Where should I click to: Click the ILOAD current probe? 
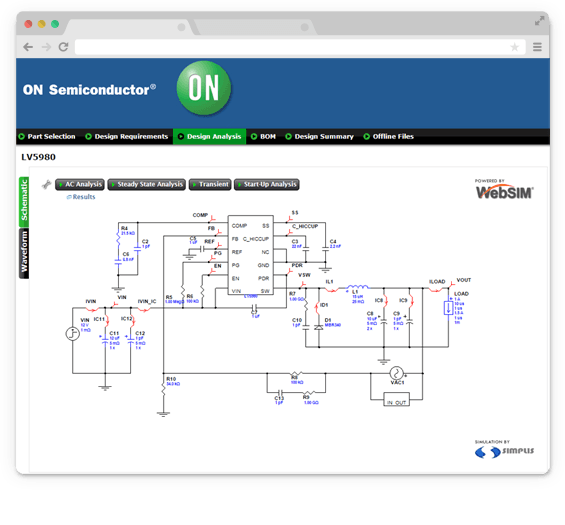click(436, 289)
